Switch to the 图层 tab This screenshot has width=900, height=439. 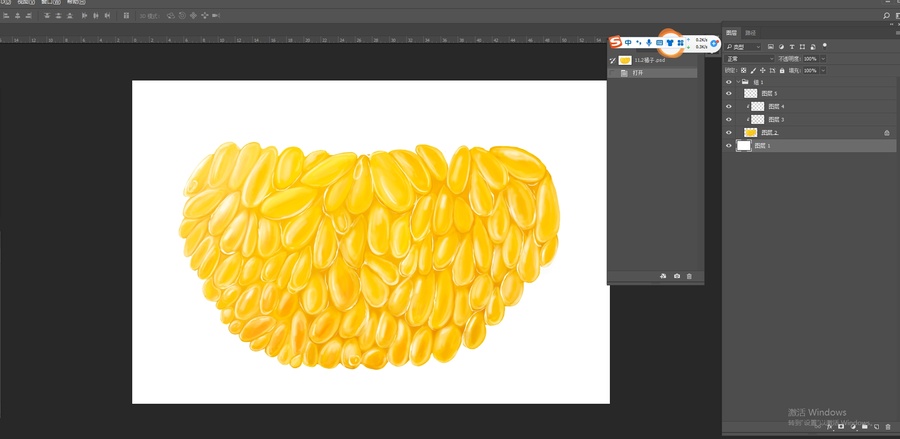(x=731, y=33)
